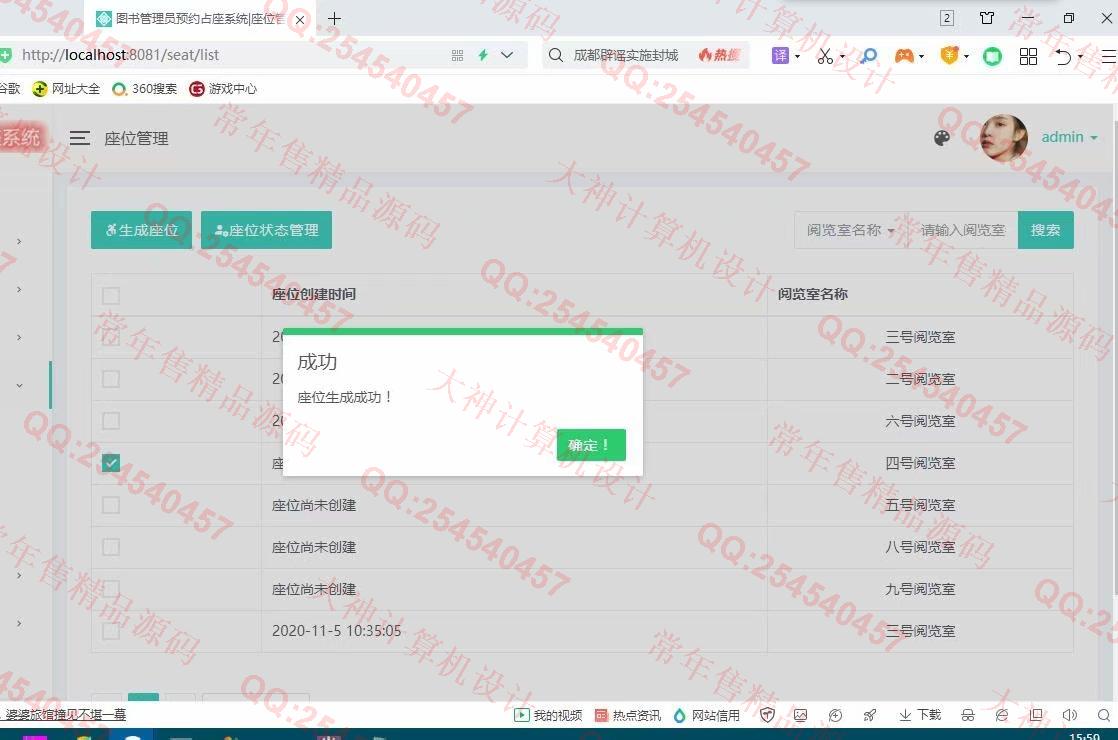The width and height of the screenshot is (1118, 740).
Task: Click the undo restore-page arrow icon
Action: (1063, 56)
